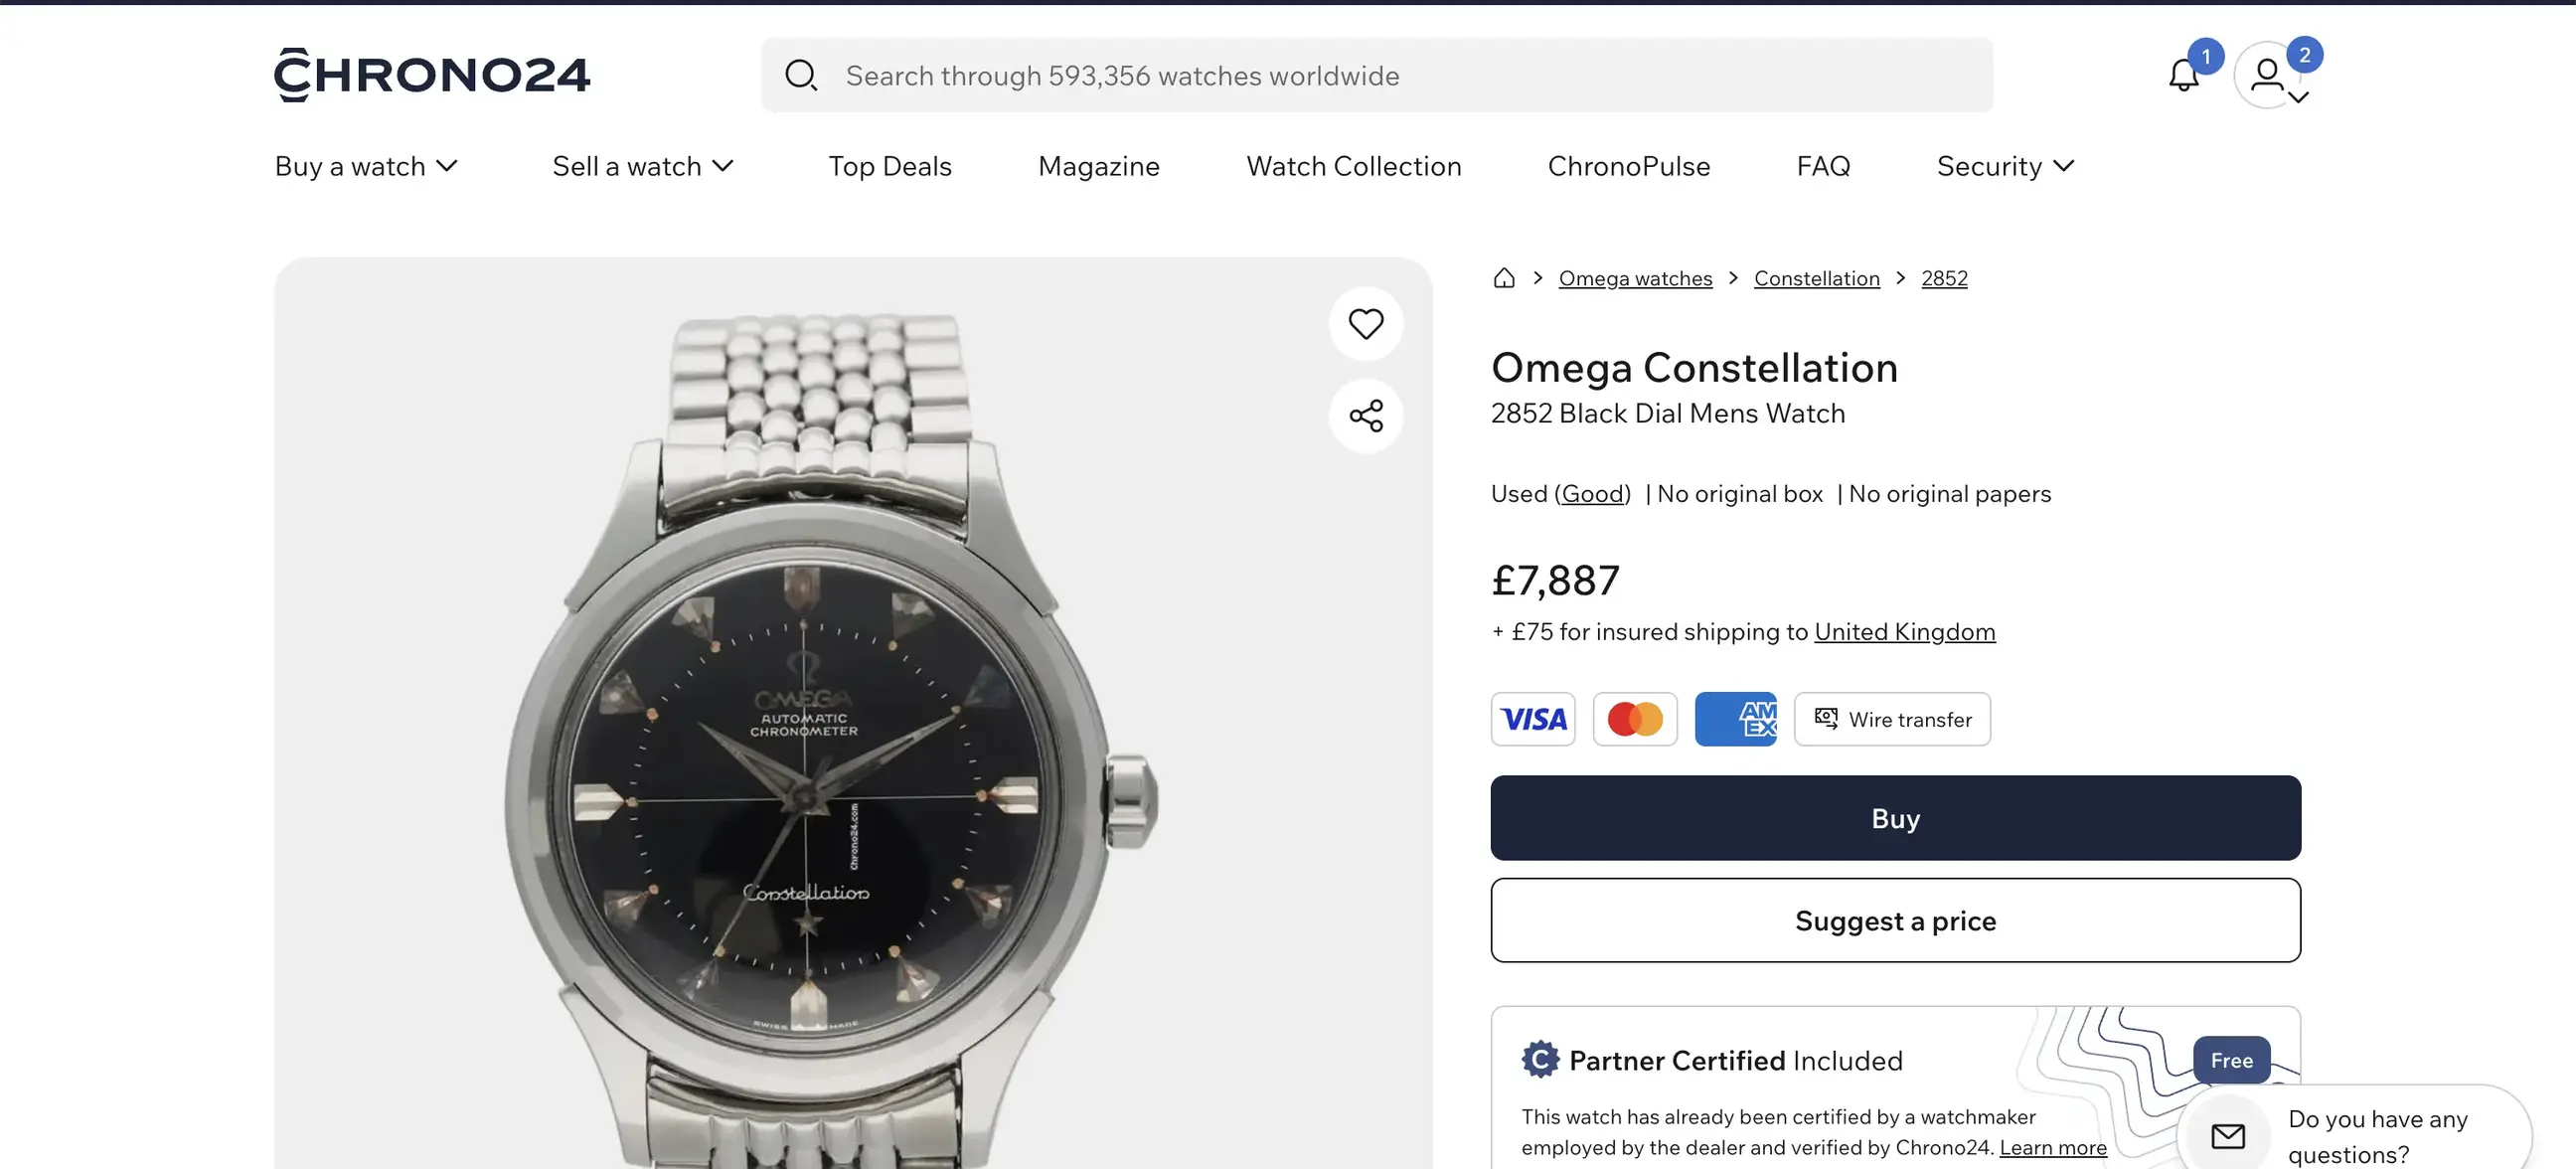Go to the ChronoPulse section
2576x1169 pixels.
click(1628, 166)
